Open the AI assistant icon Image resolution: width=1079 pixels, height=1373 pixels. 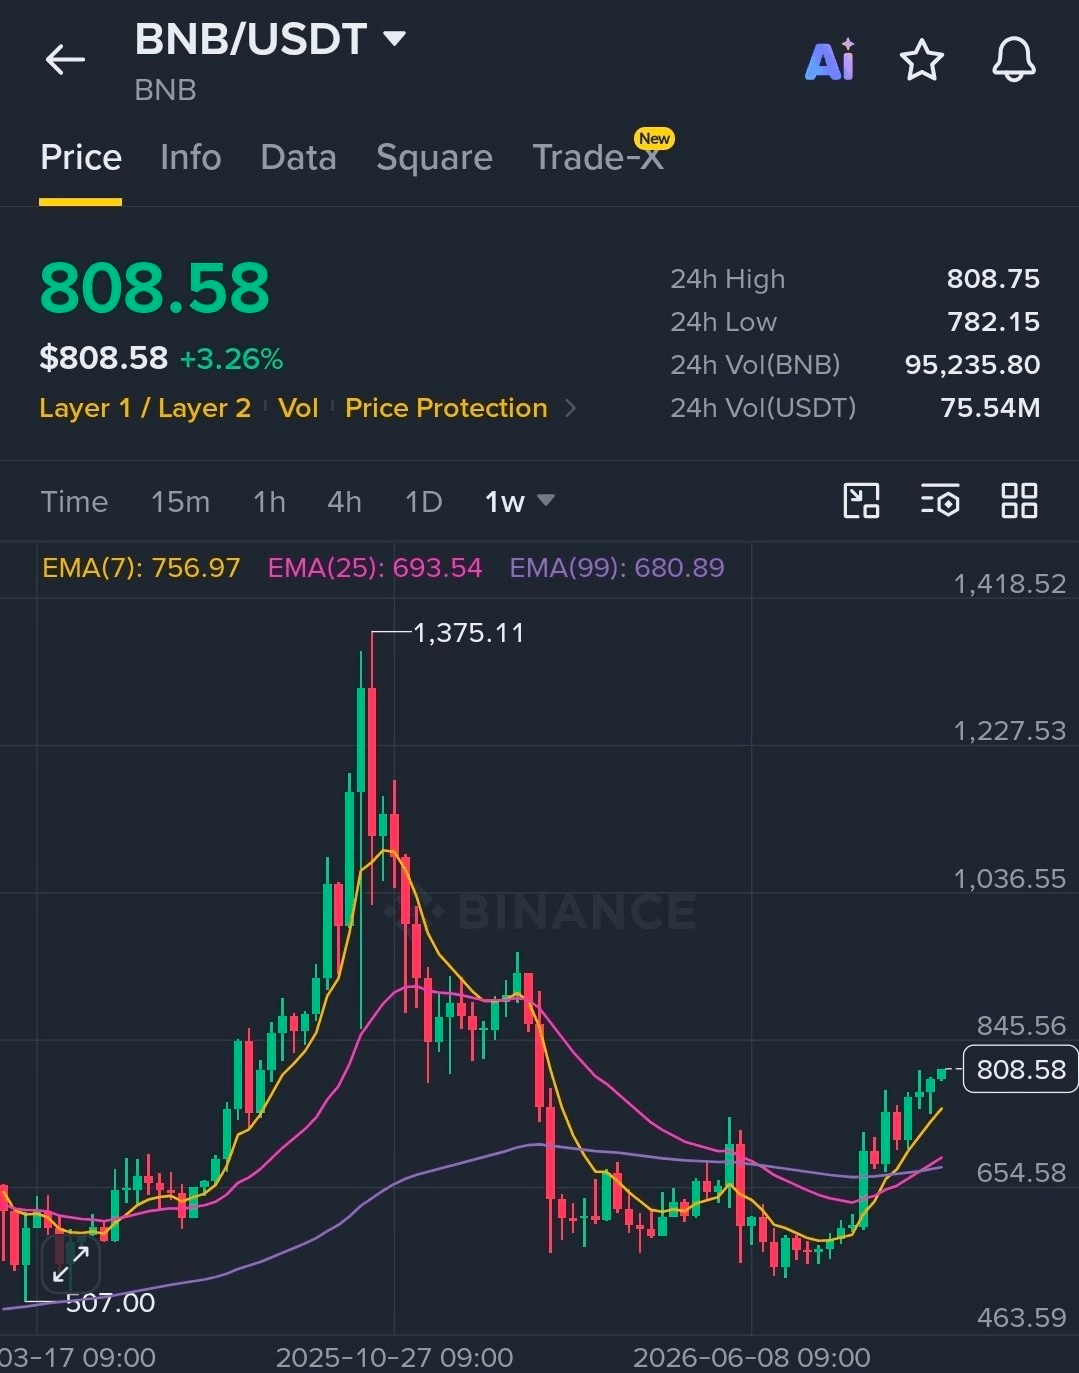tap(830, 60)
